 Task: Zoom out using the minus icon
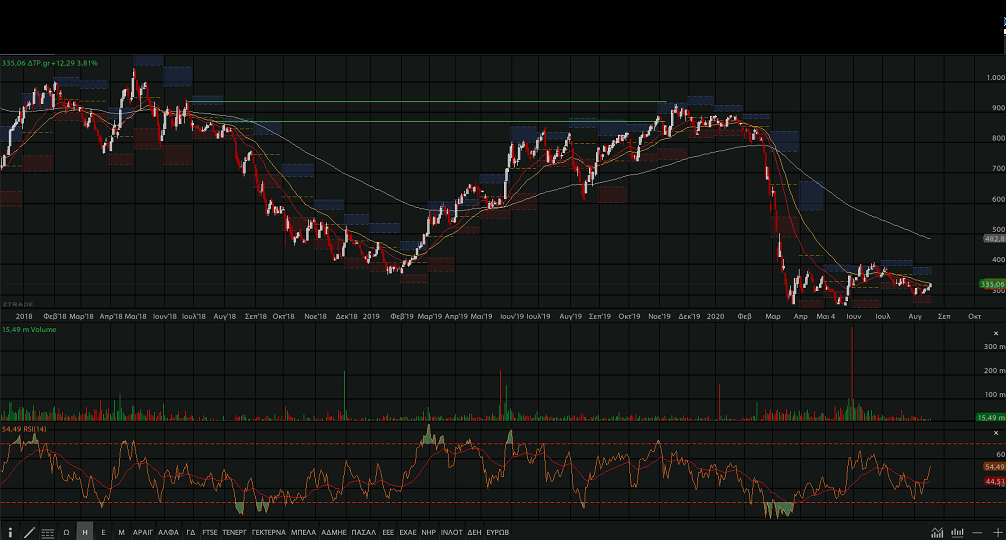(977, 532)
